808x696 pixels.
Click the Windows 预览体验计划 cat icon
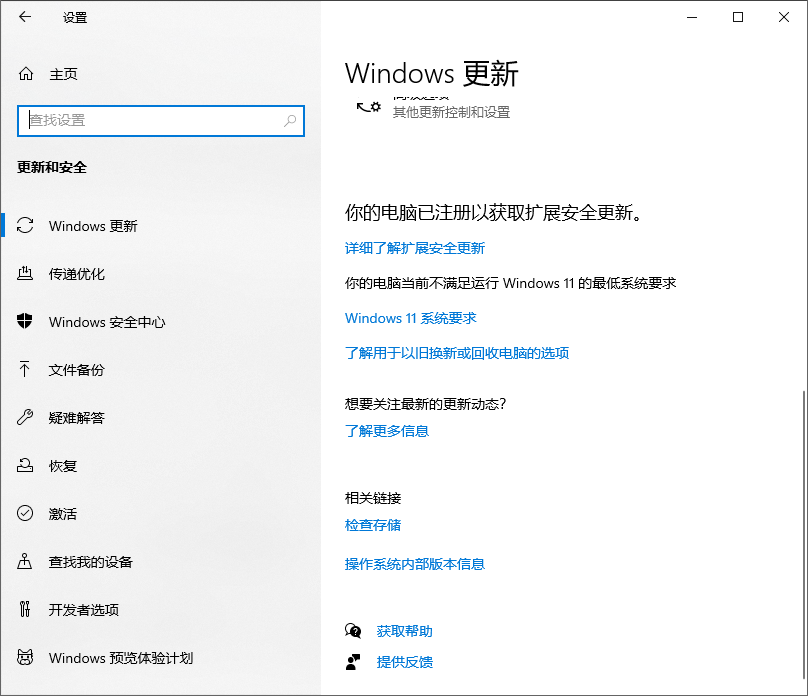coord(25,657)
